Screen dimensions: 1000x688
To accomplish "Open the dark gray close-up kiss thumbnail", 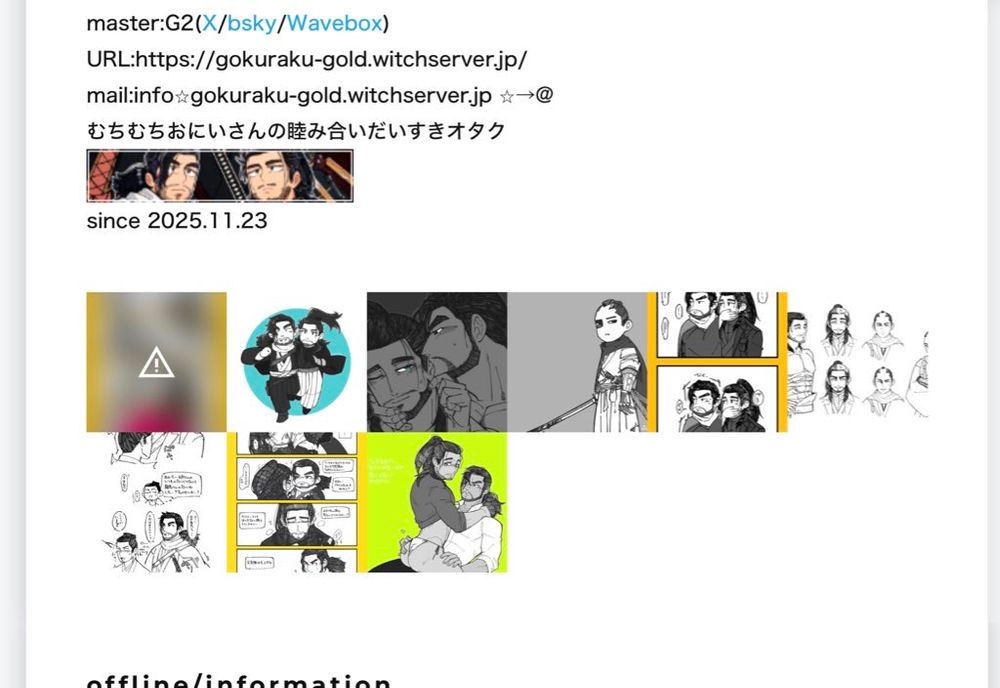I will tap(437, 362).
